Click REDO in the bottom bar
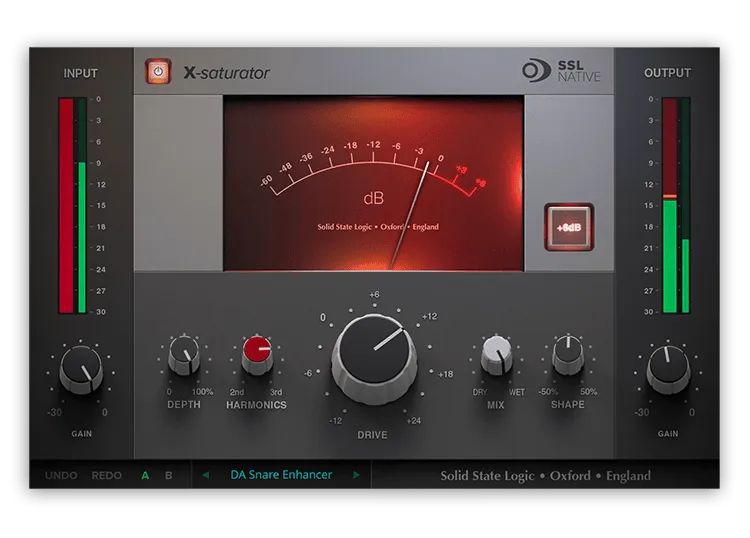Viewport: 750px width, 538px height. coord(106,475)
